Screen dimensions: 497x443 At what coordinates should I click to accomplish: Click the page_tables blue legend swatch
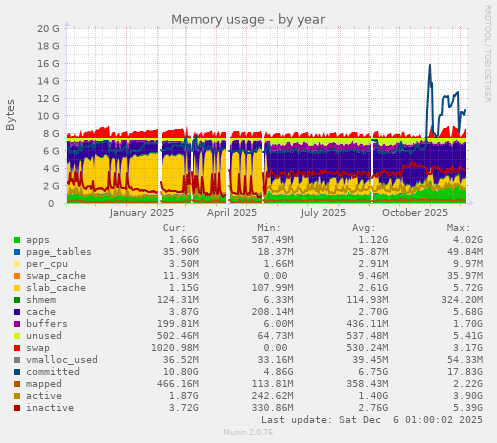[x=17, y=252]
